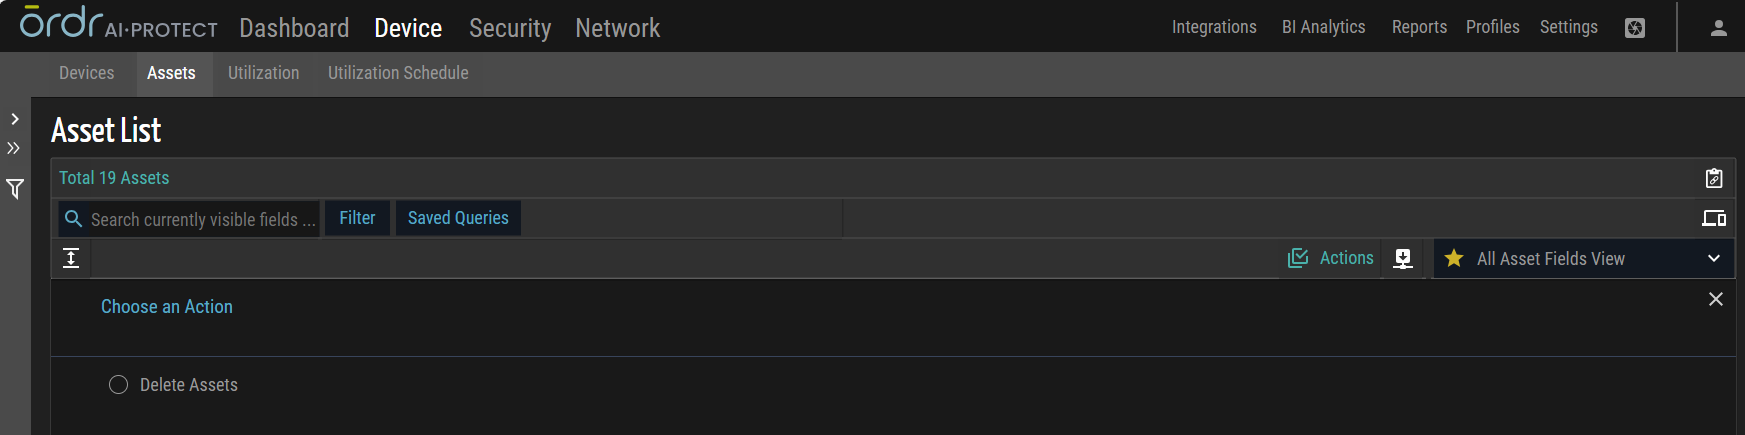Click the devices icon right of search row

point(1714,218)
